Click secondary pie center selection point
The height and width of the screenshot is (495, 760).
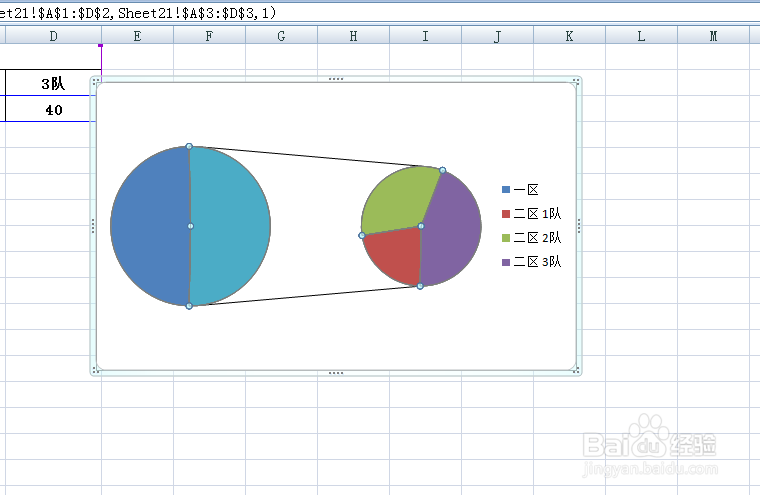coord(421,226)
